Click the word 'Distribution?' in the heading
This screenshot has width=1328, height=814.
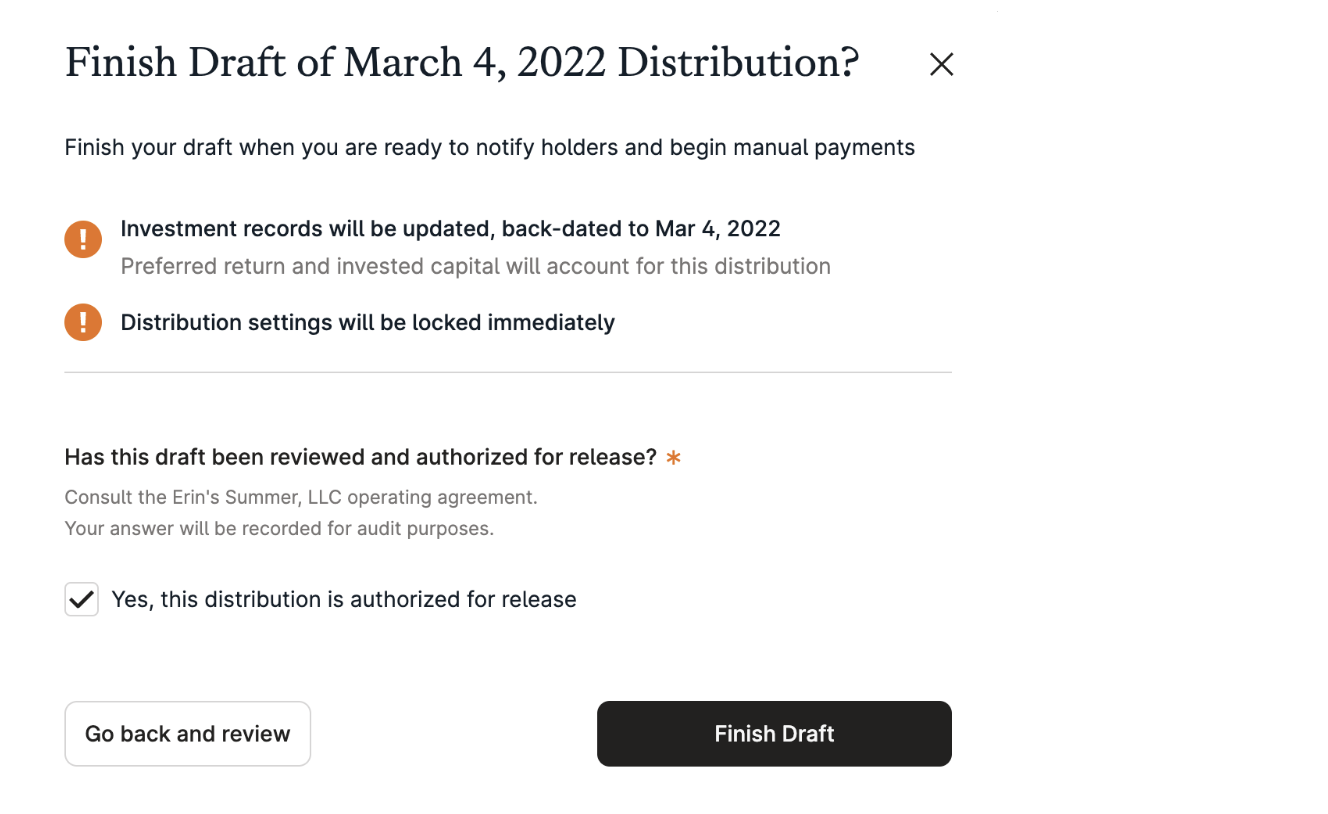click(738, 63)
